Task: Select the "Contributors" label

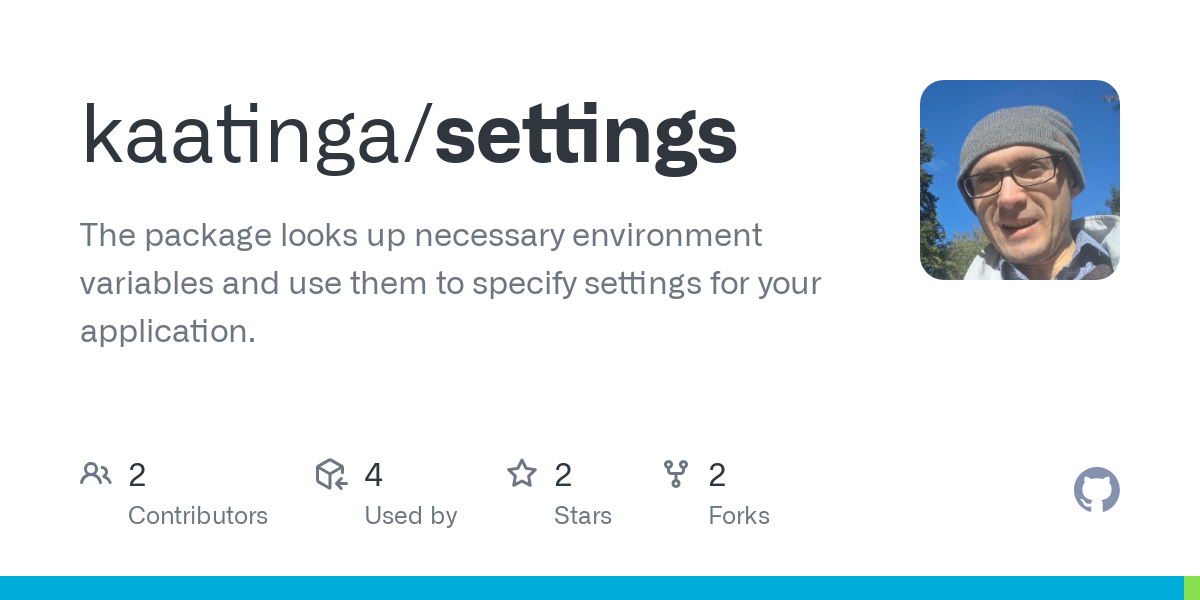Action: point(198,516)
